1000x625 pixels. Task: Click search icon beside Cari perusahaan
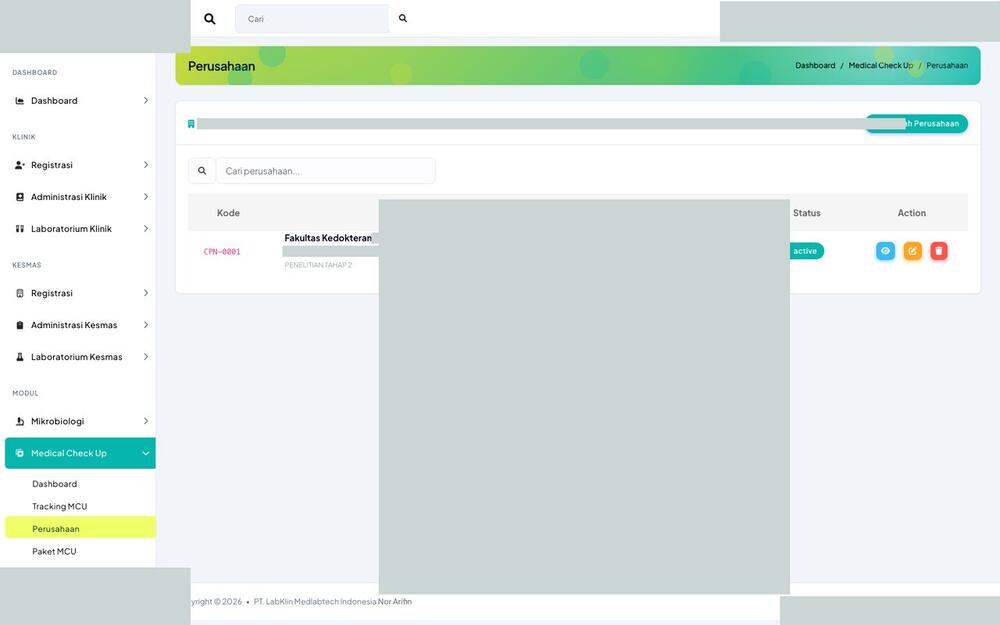tap(202, 171)
